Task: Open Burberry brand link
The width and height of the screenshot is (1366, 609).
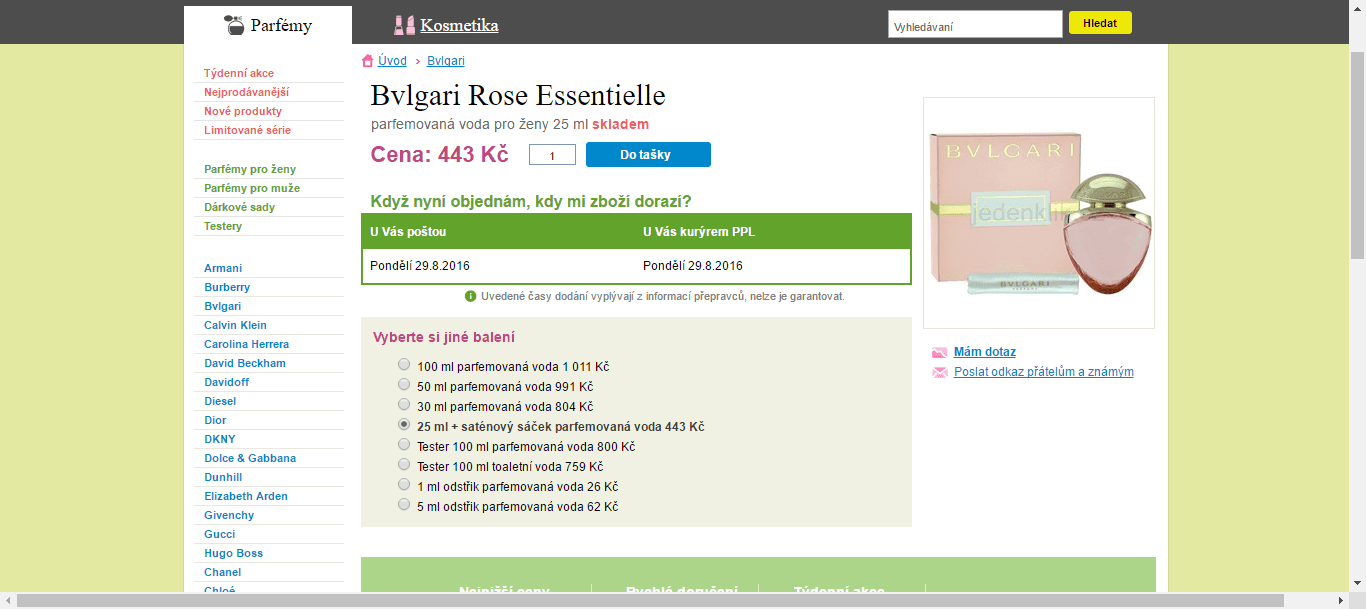Action: point(227,287)
